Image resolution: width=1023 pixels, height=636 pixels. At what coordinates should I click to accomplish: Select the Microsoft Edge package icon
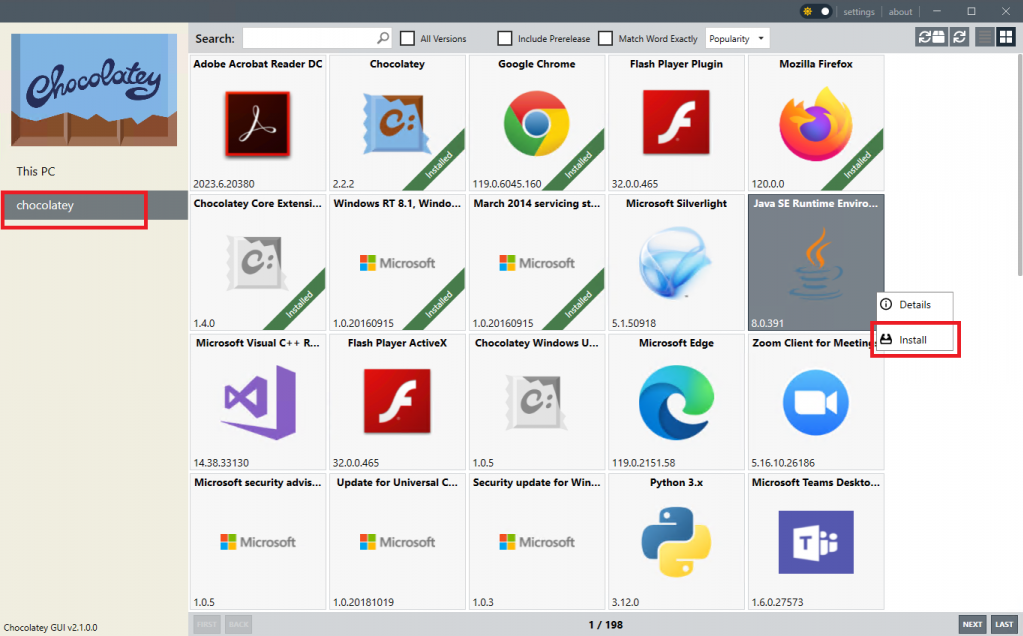pos(676,402)
